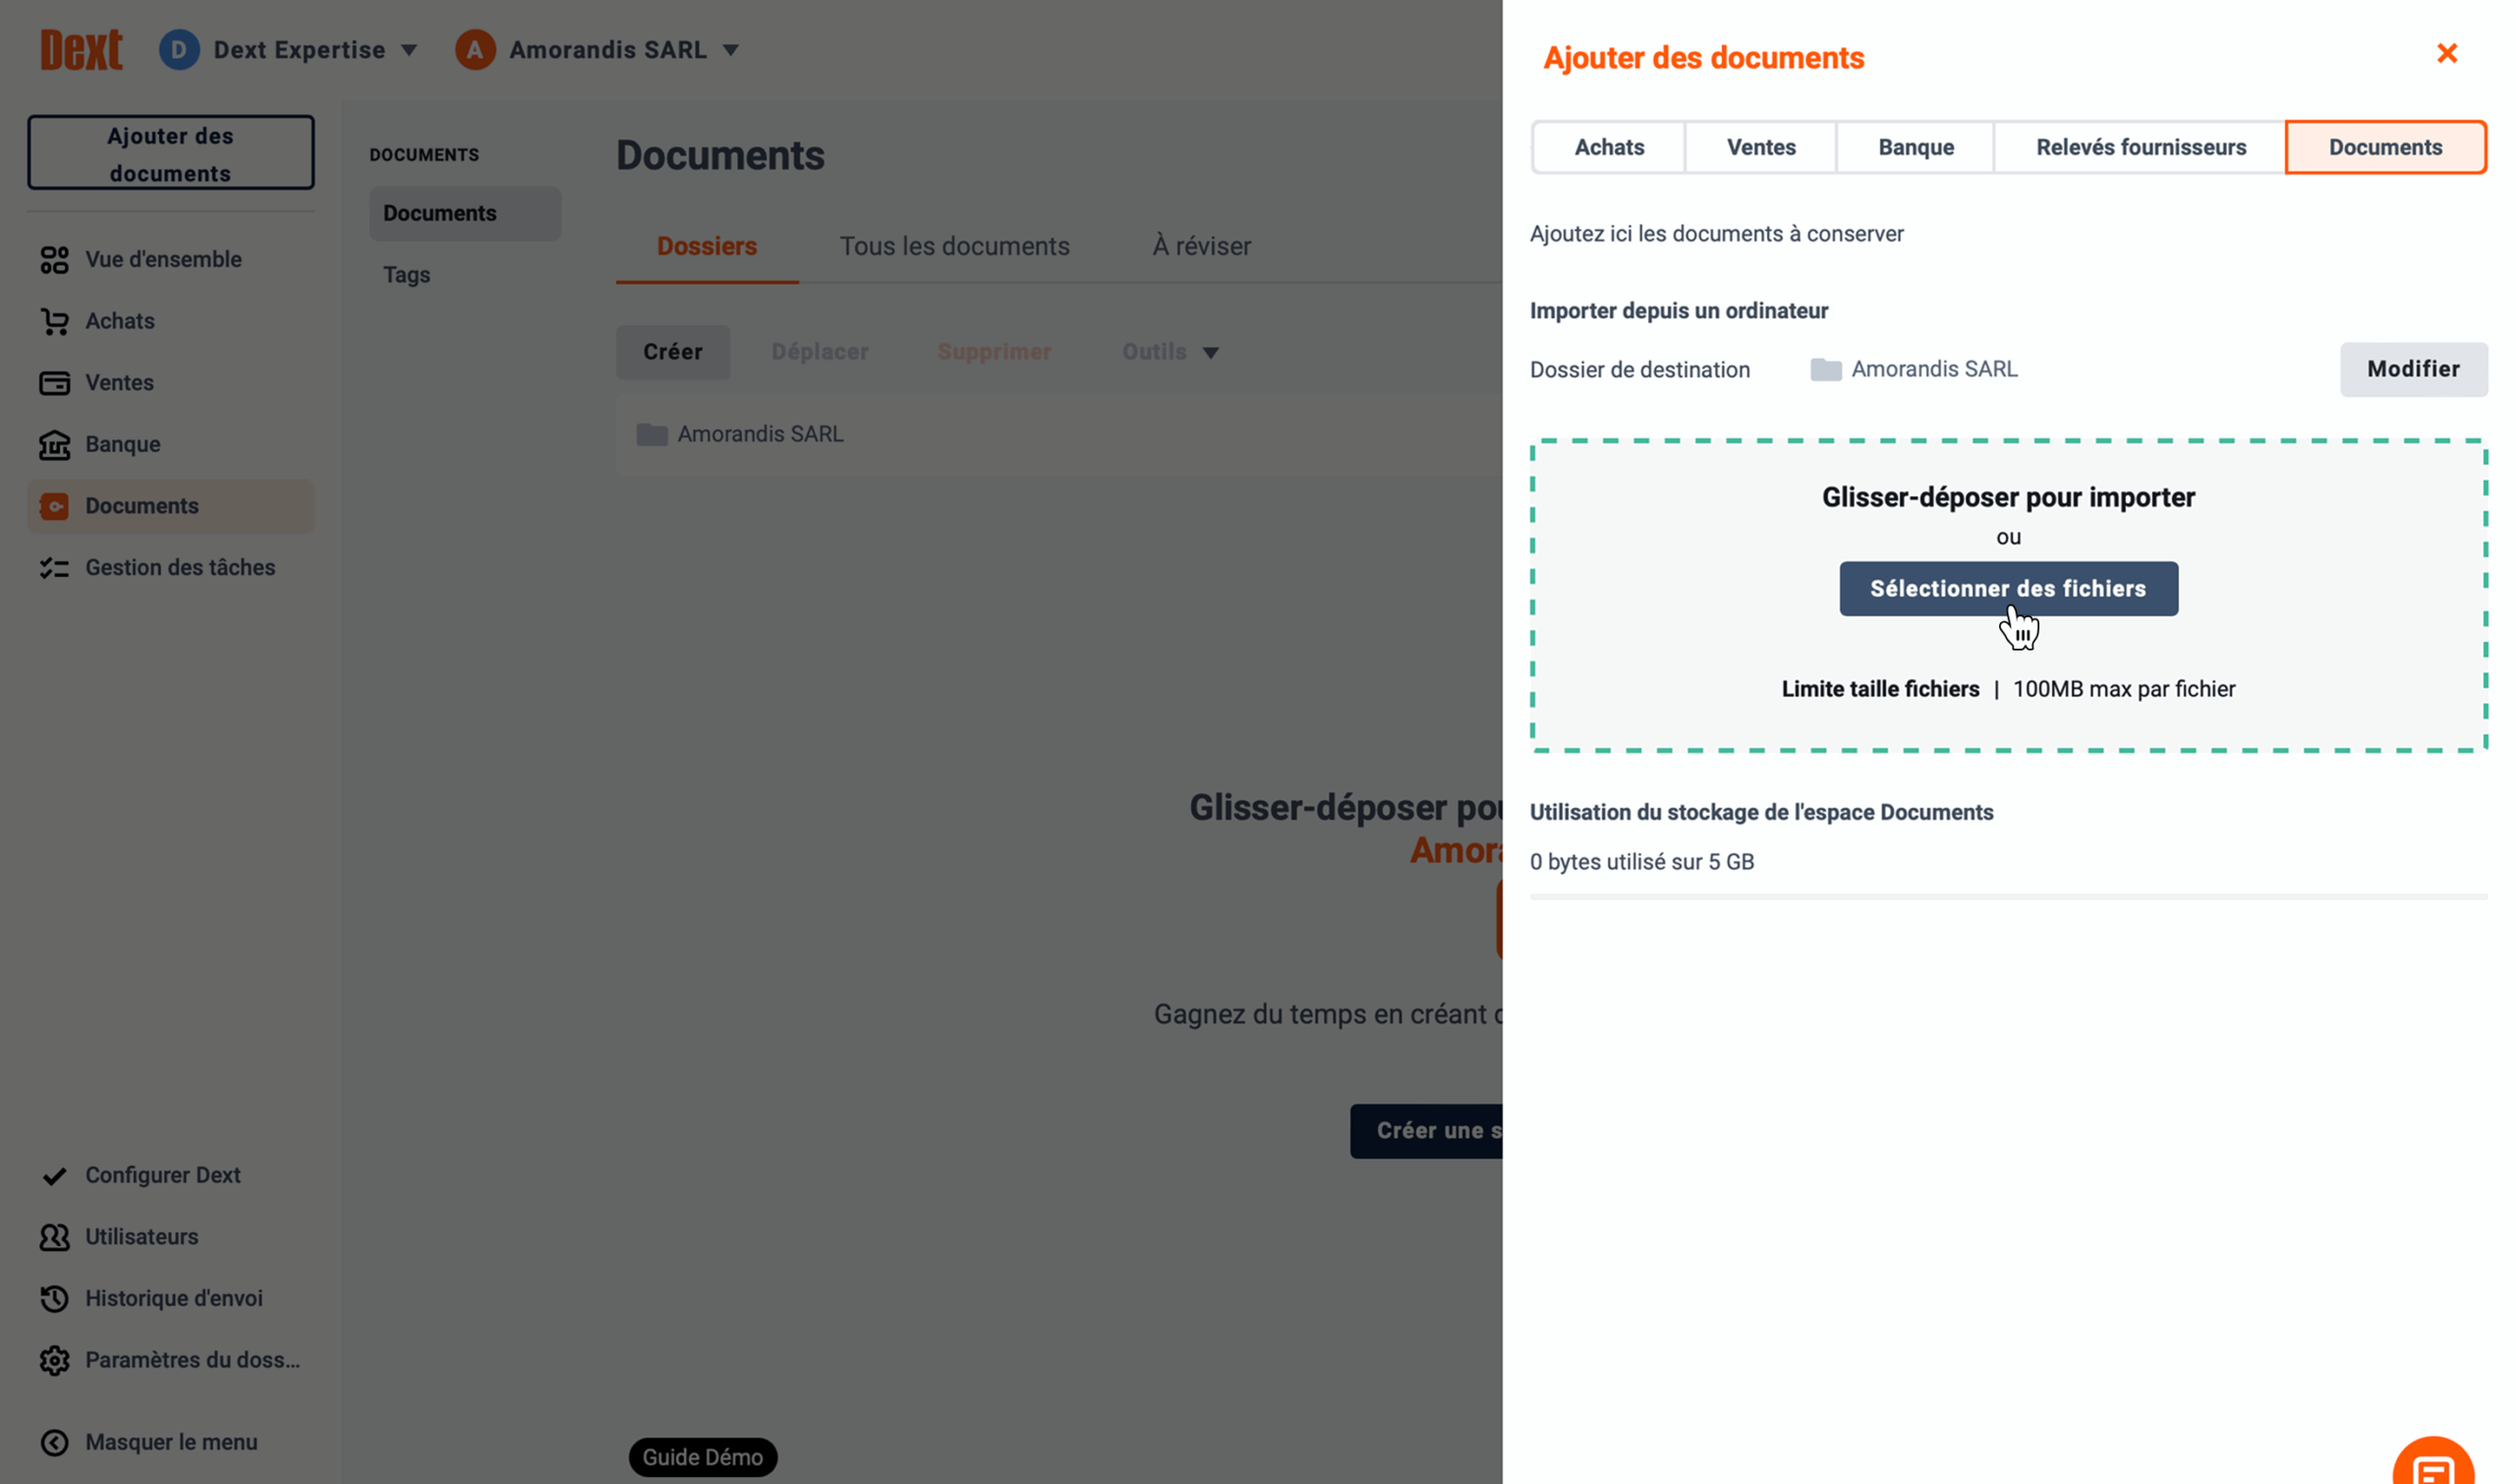Click the Ventes card icon
2516x1484 pixels.
pos(54,383)
